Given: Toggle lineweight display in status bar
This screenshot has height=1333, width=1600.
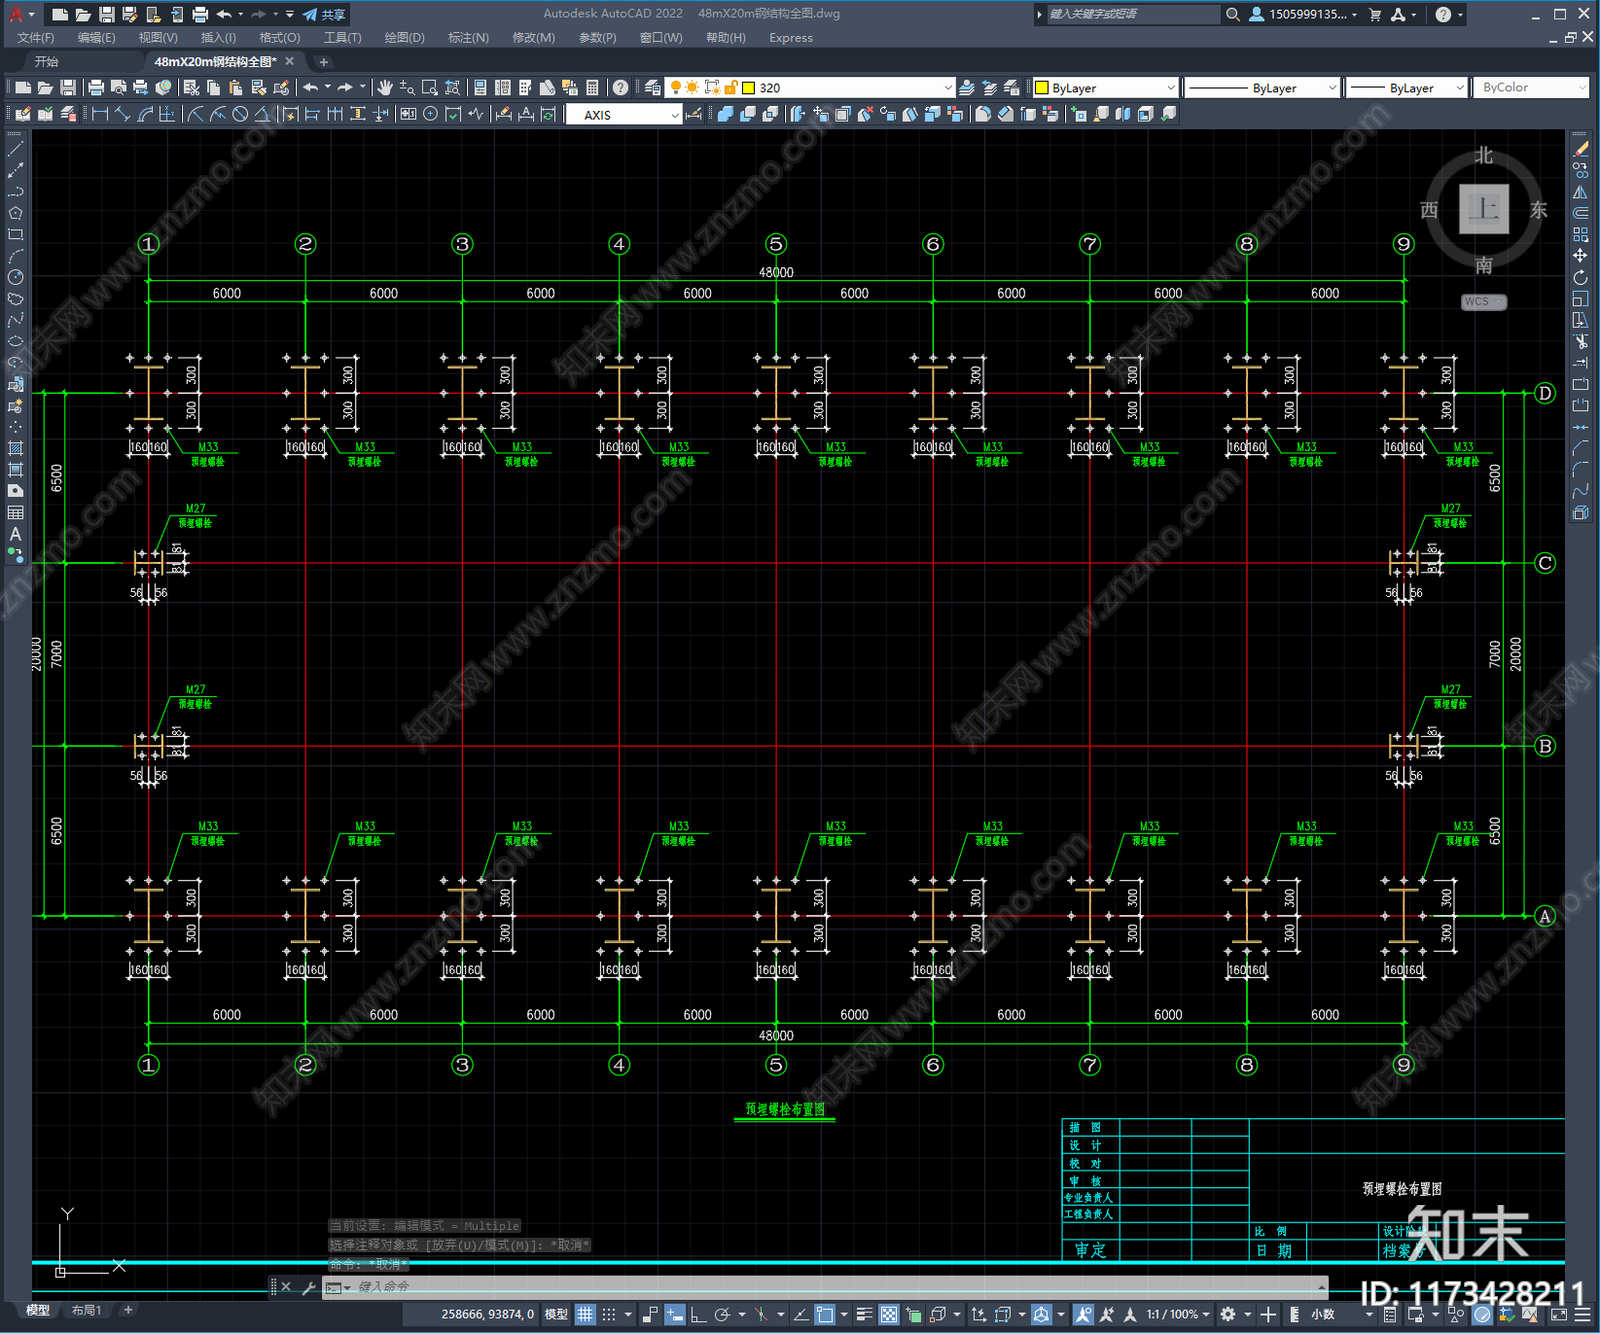Looking at the screenshot, I should click(x=865, y=1314).
